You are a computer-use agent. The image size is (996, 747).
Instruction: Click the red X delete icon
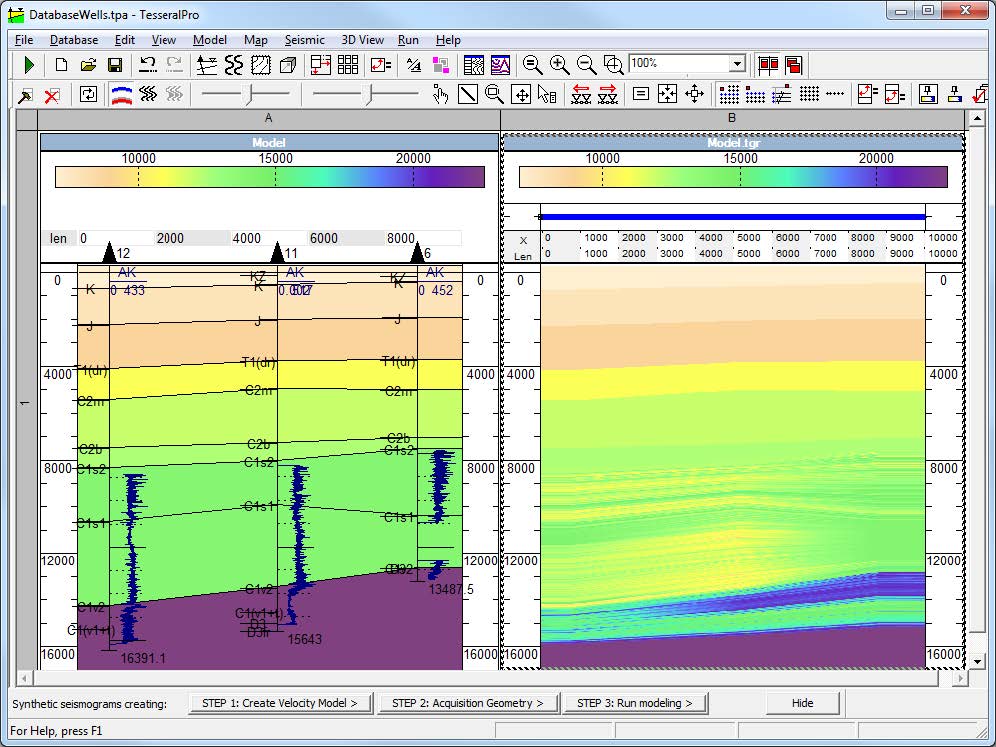click(52, 94)
